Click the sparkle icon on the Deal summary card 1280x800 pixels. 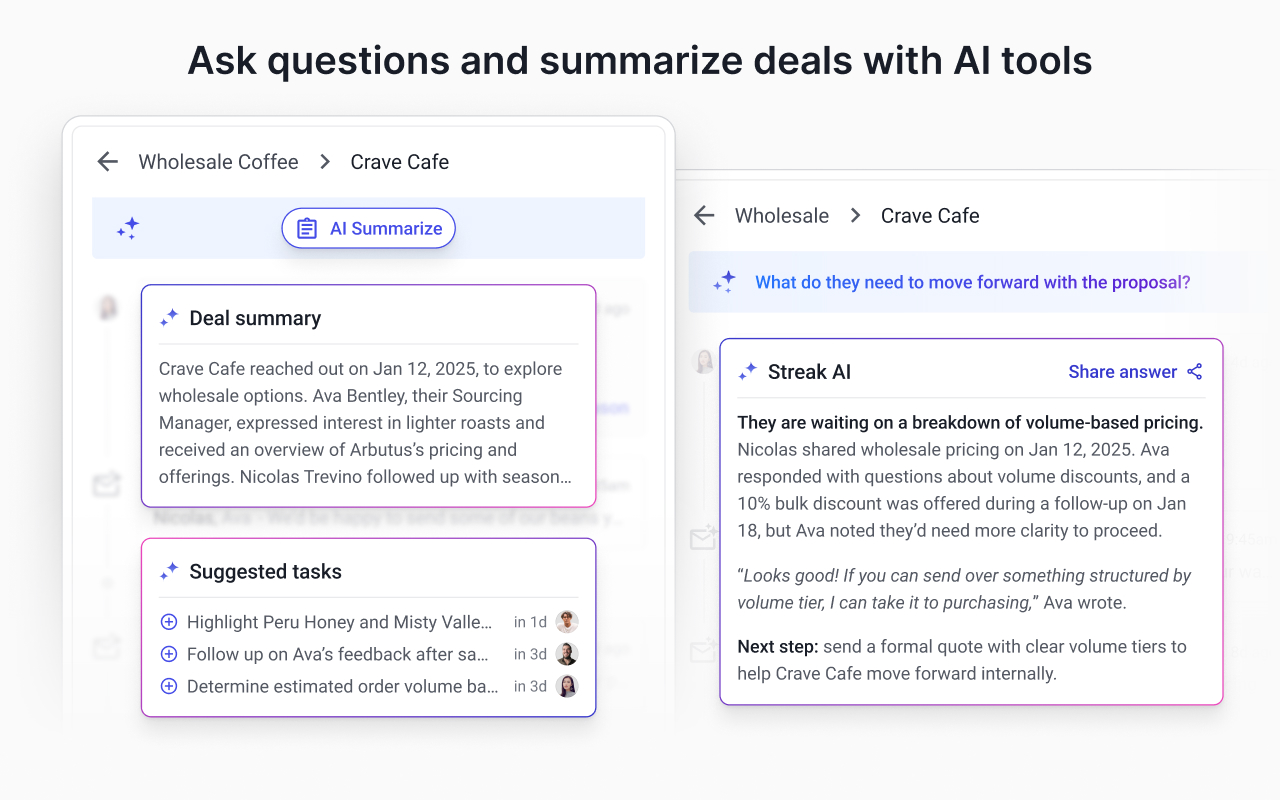click(x=169, y=317)
